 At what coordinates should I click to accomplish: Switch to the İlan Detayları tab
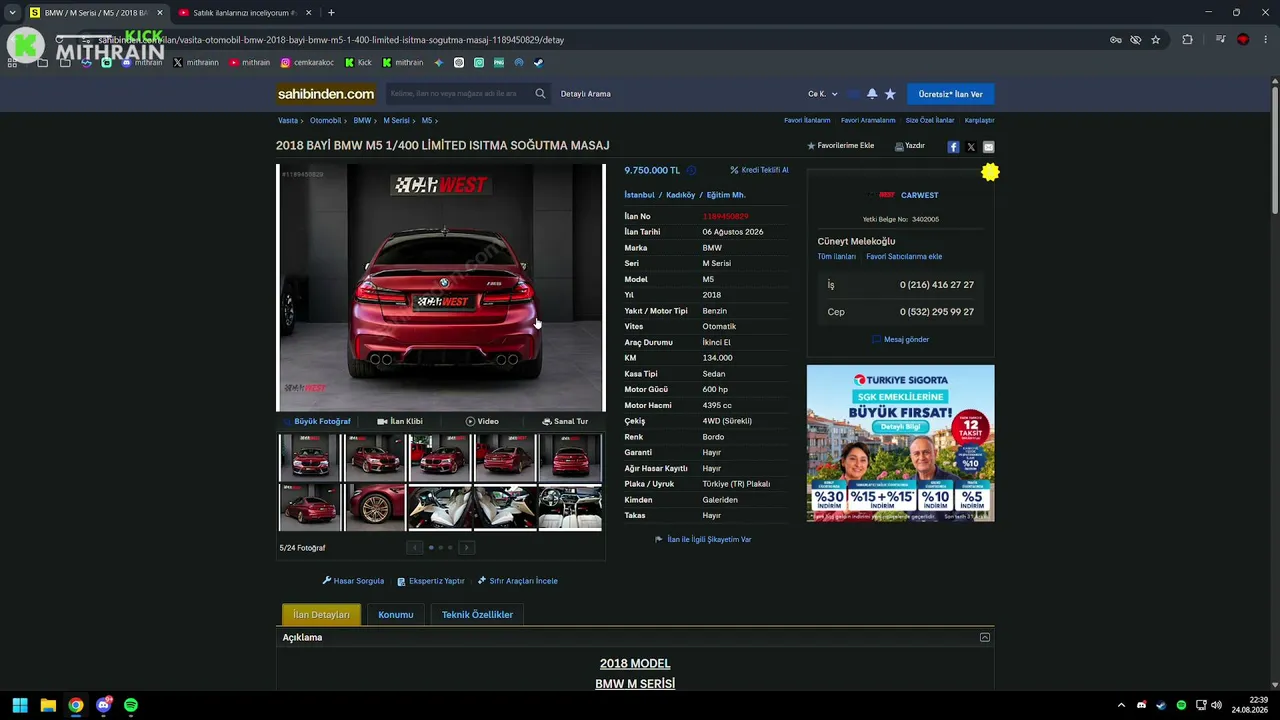[321, 615]
